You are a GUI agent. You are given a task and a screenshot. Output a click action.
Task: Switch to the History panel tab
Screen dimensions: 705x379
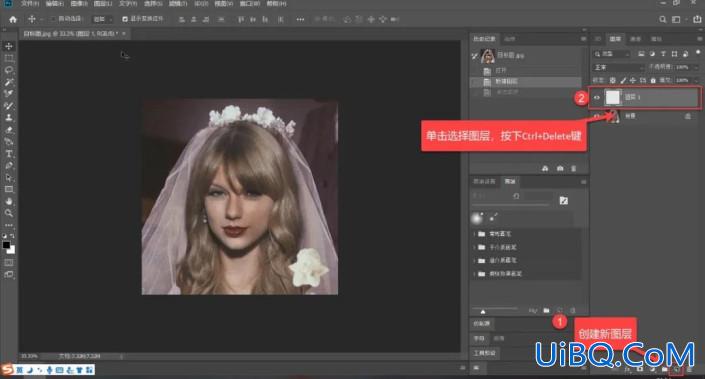[x=484, y=39]
